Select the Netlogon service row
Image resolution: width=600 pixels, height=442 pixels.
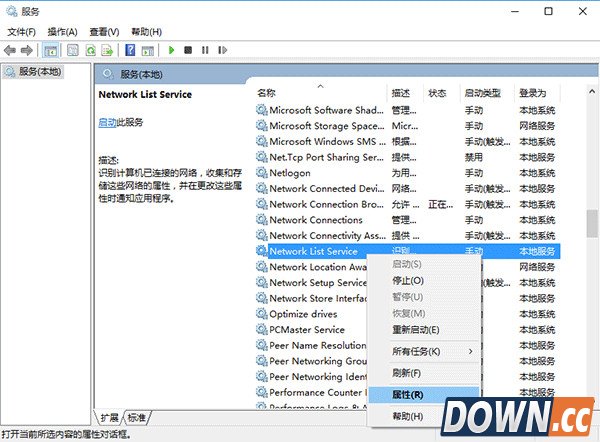click(x=408, y=173)
